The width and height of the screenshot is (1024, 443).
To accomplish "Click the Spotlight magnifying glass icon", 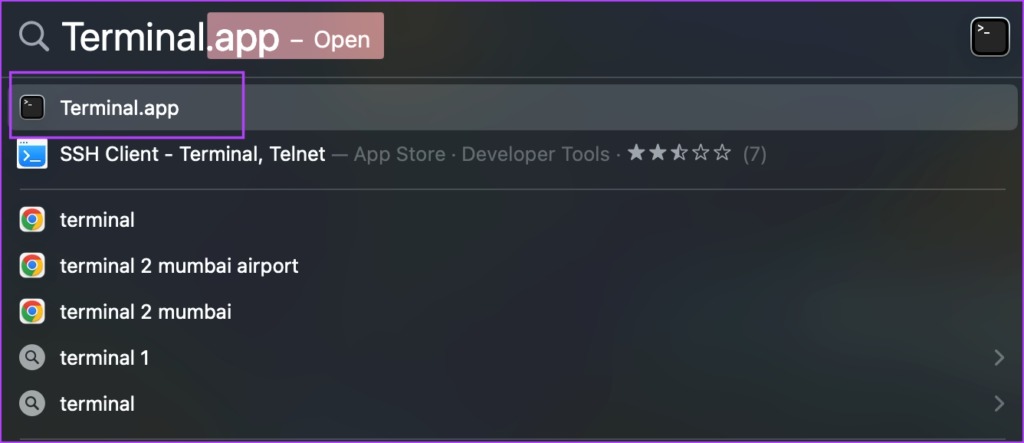I will tap(34, 36).
